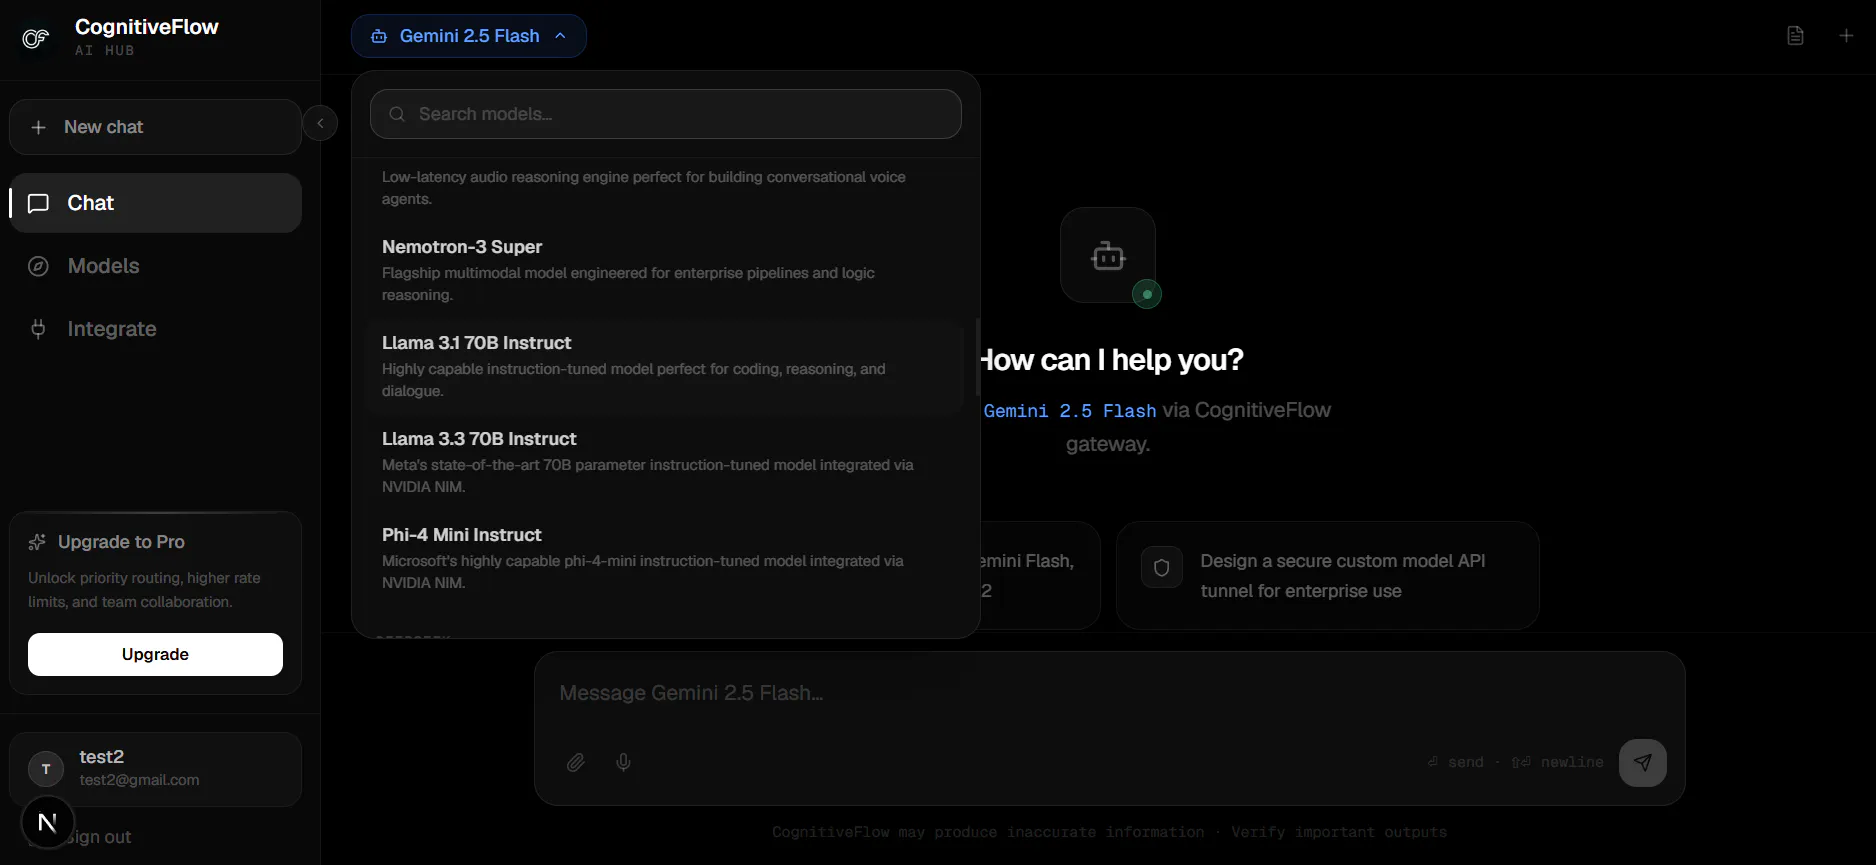
Task: Click the chevron arrow on model selector
Action: pyautogui.click(x=560, y=36)
